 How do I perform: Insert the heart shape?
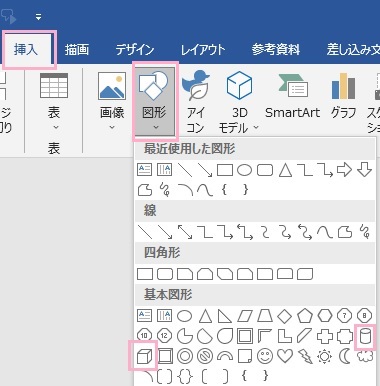[x=285, y=356]
